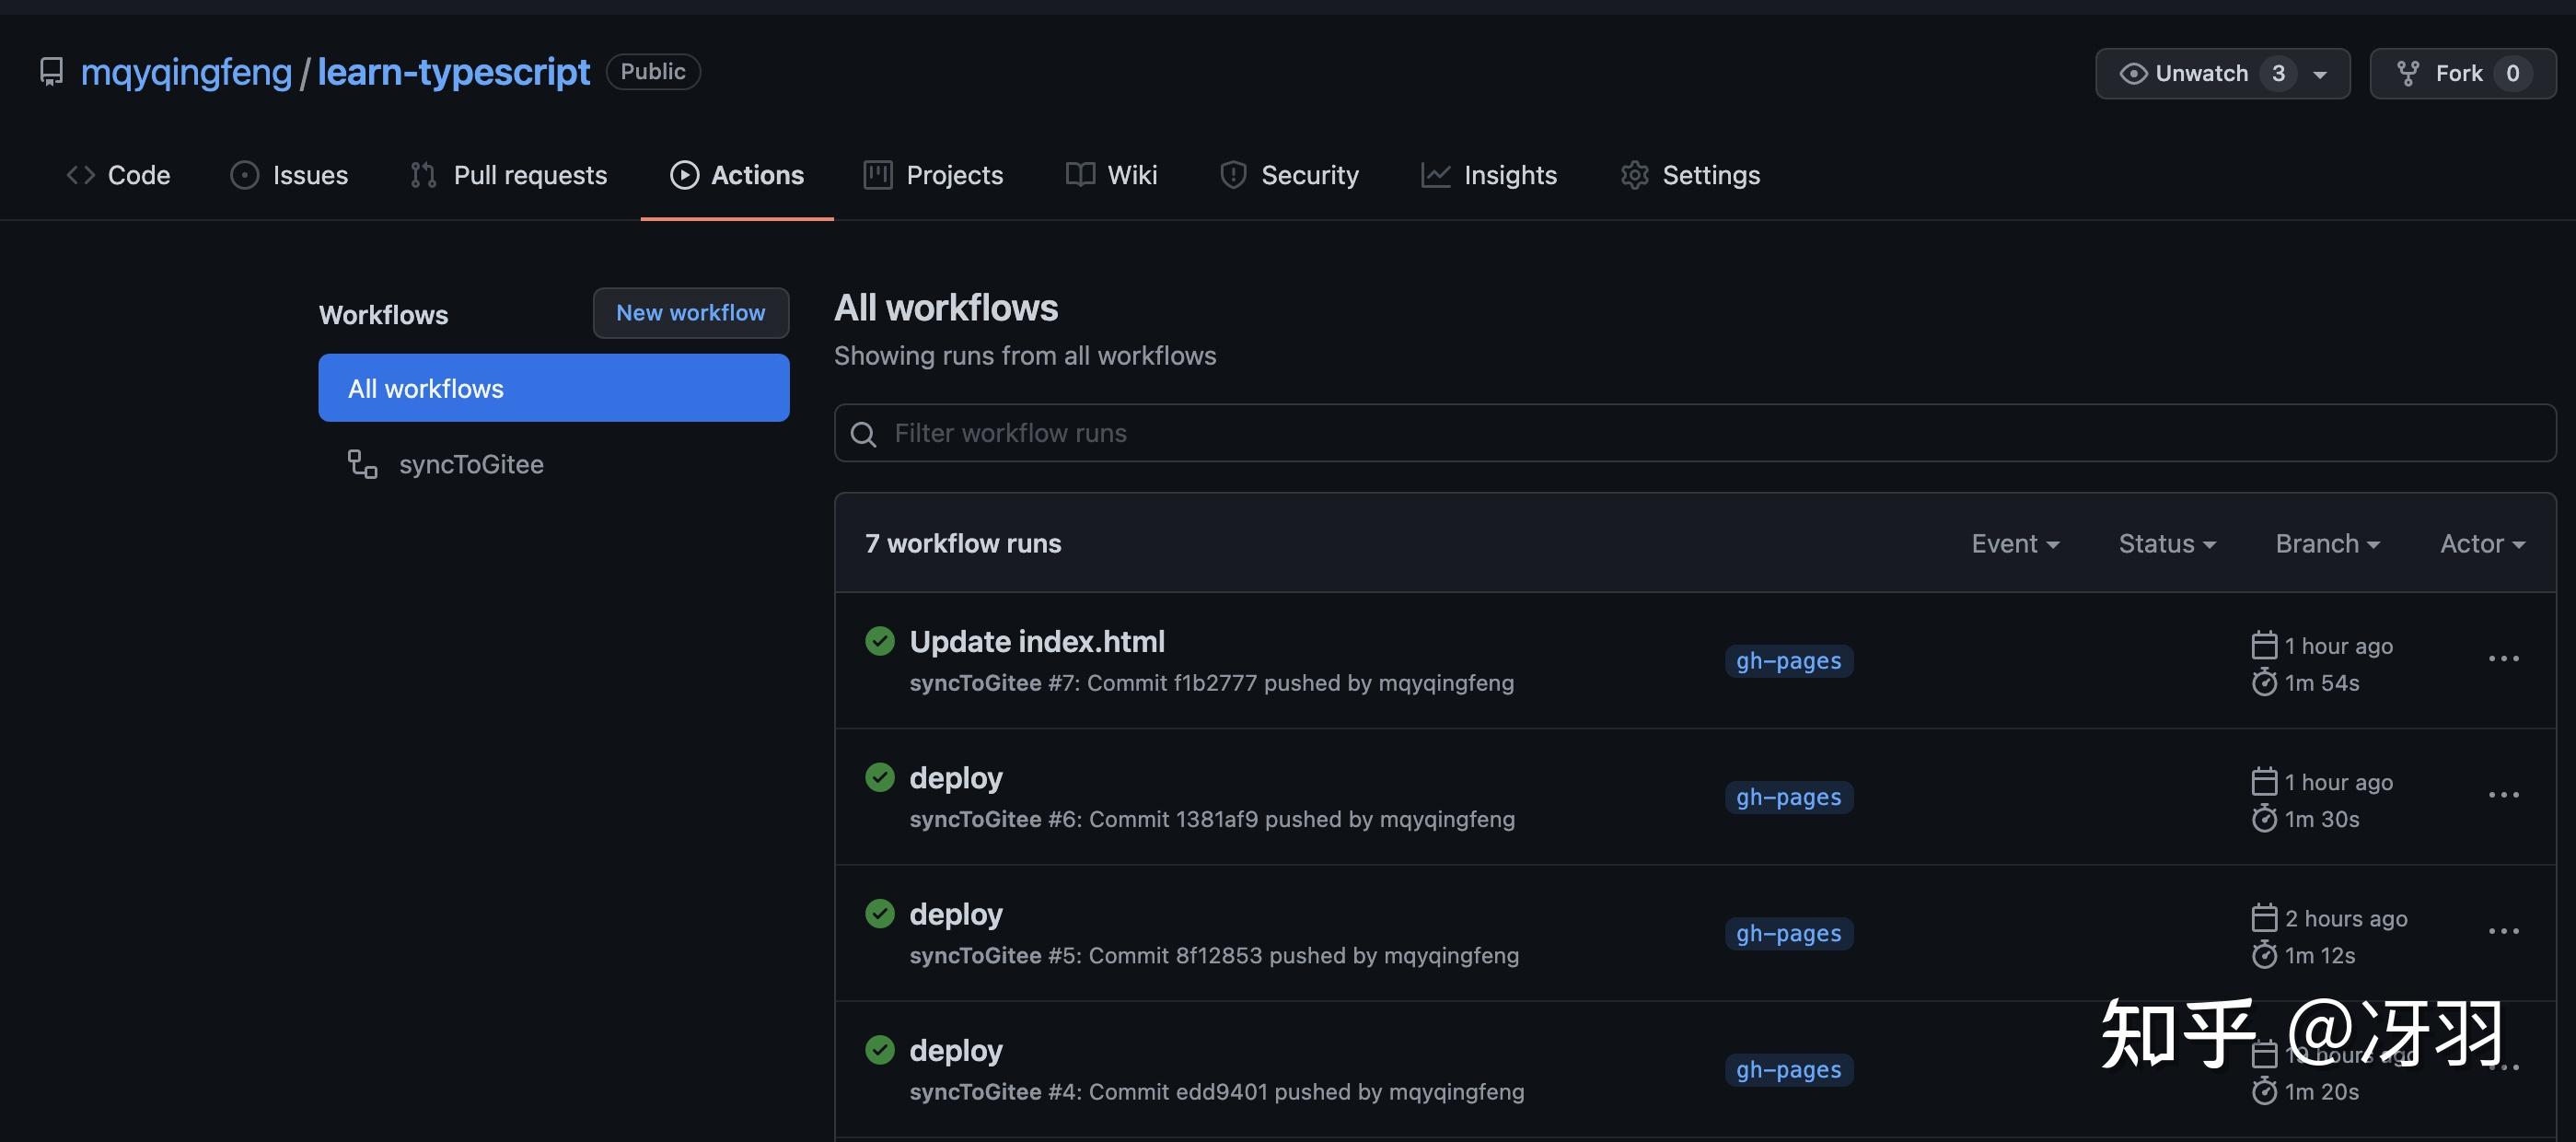
Task: Open more options for syncToGitee #6 run
Action: tap(2503, 795)
